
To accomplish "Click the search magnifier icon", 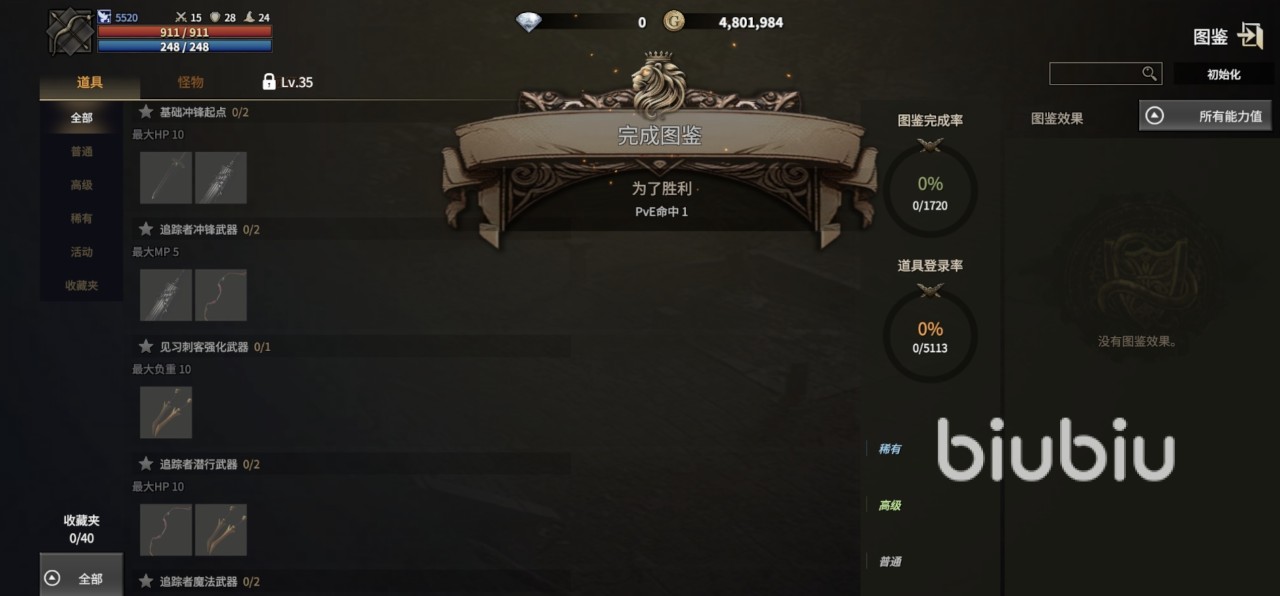I will [x=1149, y=73].
